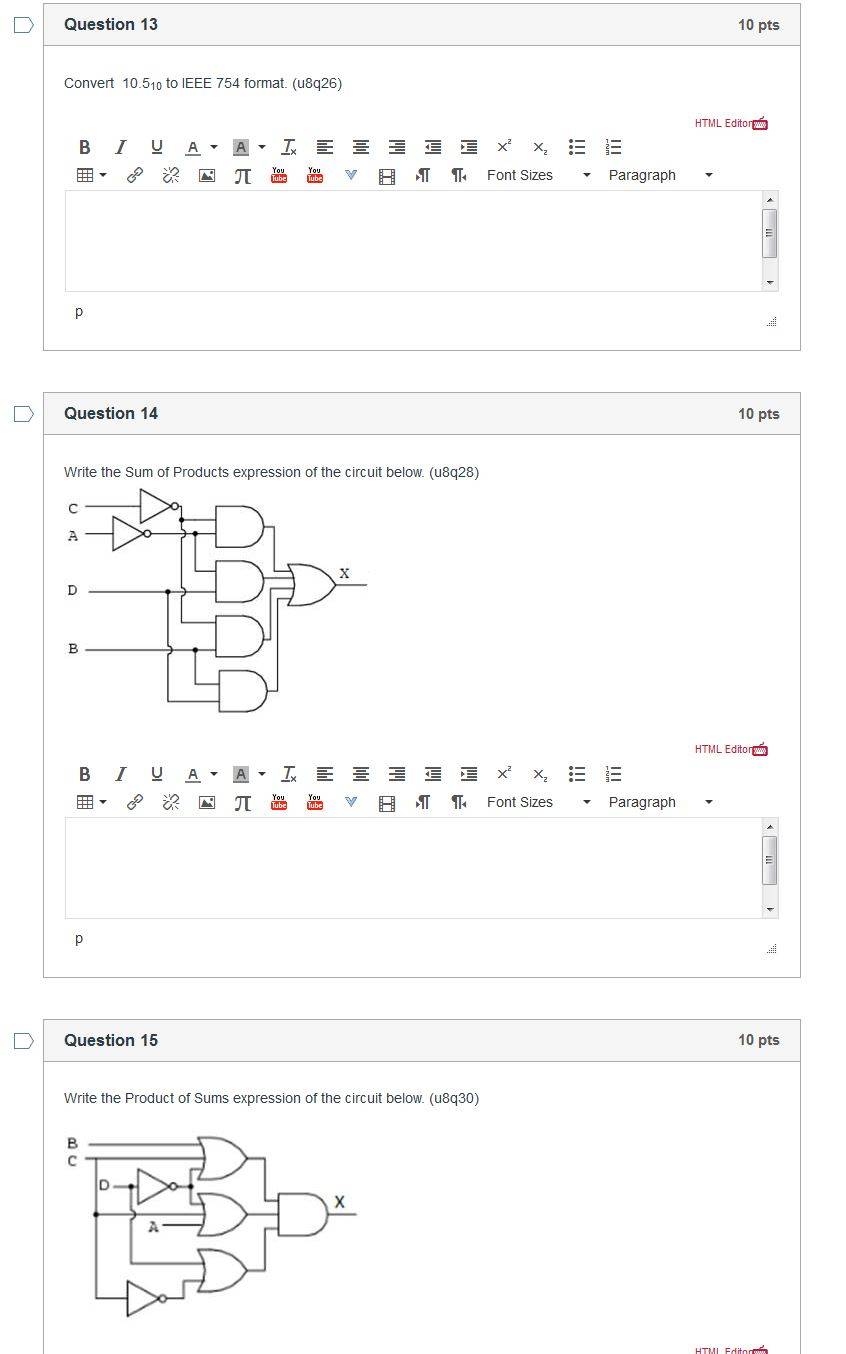The height and width of the screenshot is (1354, 846).
Task: Click numbered list icon in Question 14 editor
Action: 613,774
